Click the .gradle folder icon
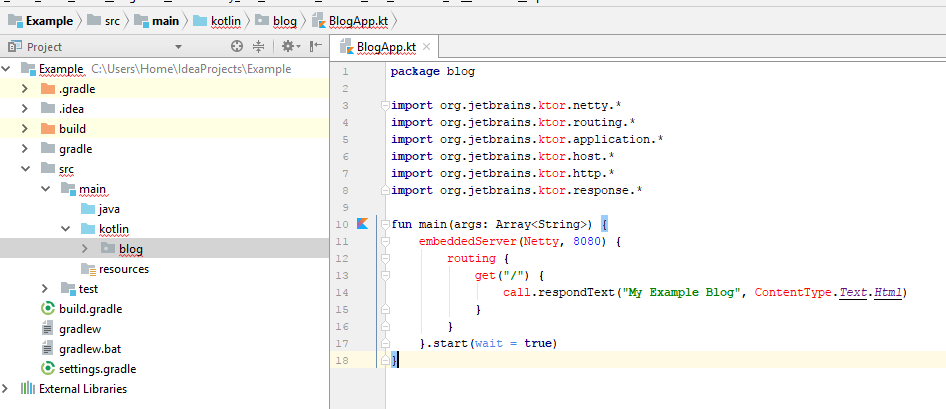Screen dimensions: 946x409 pos(48,89)
